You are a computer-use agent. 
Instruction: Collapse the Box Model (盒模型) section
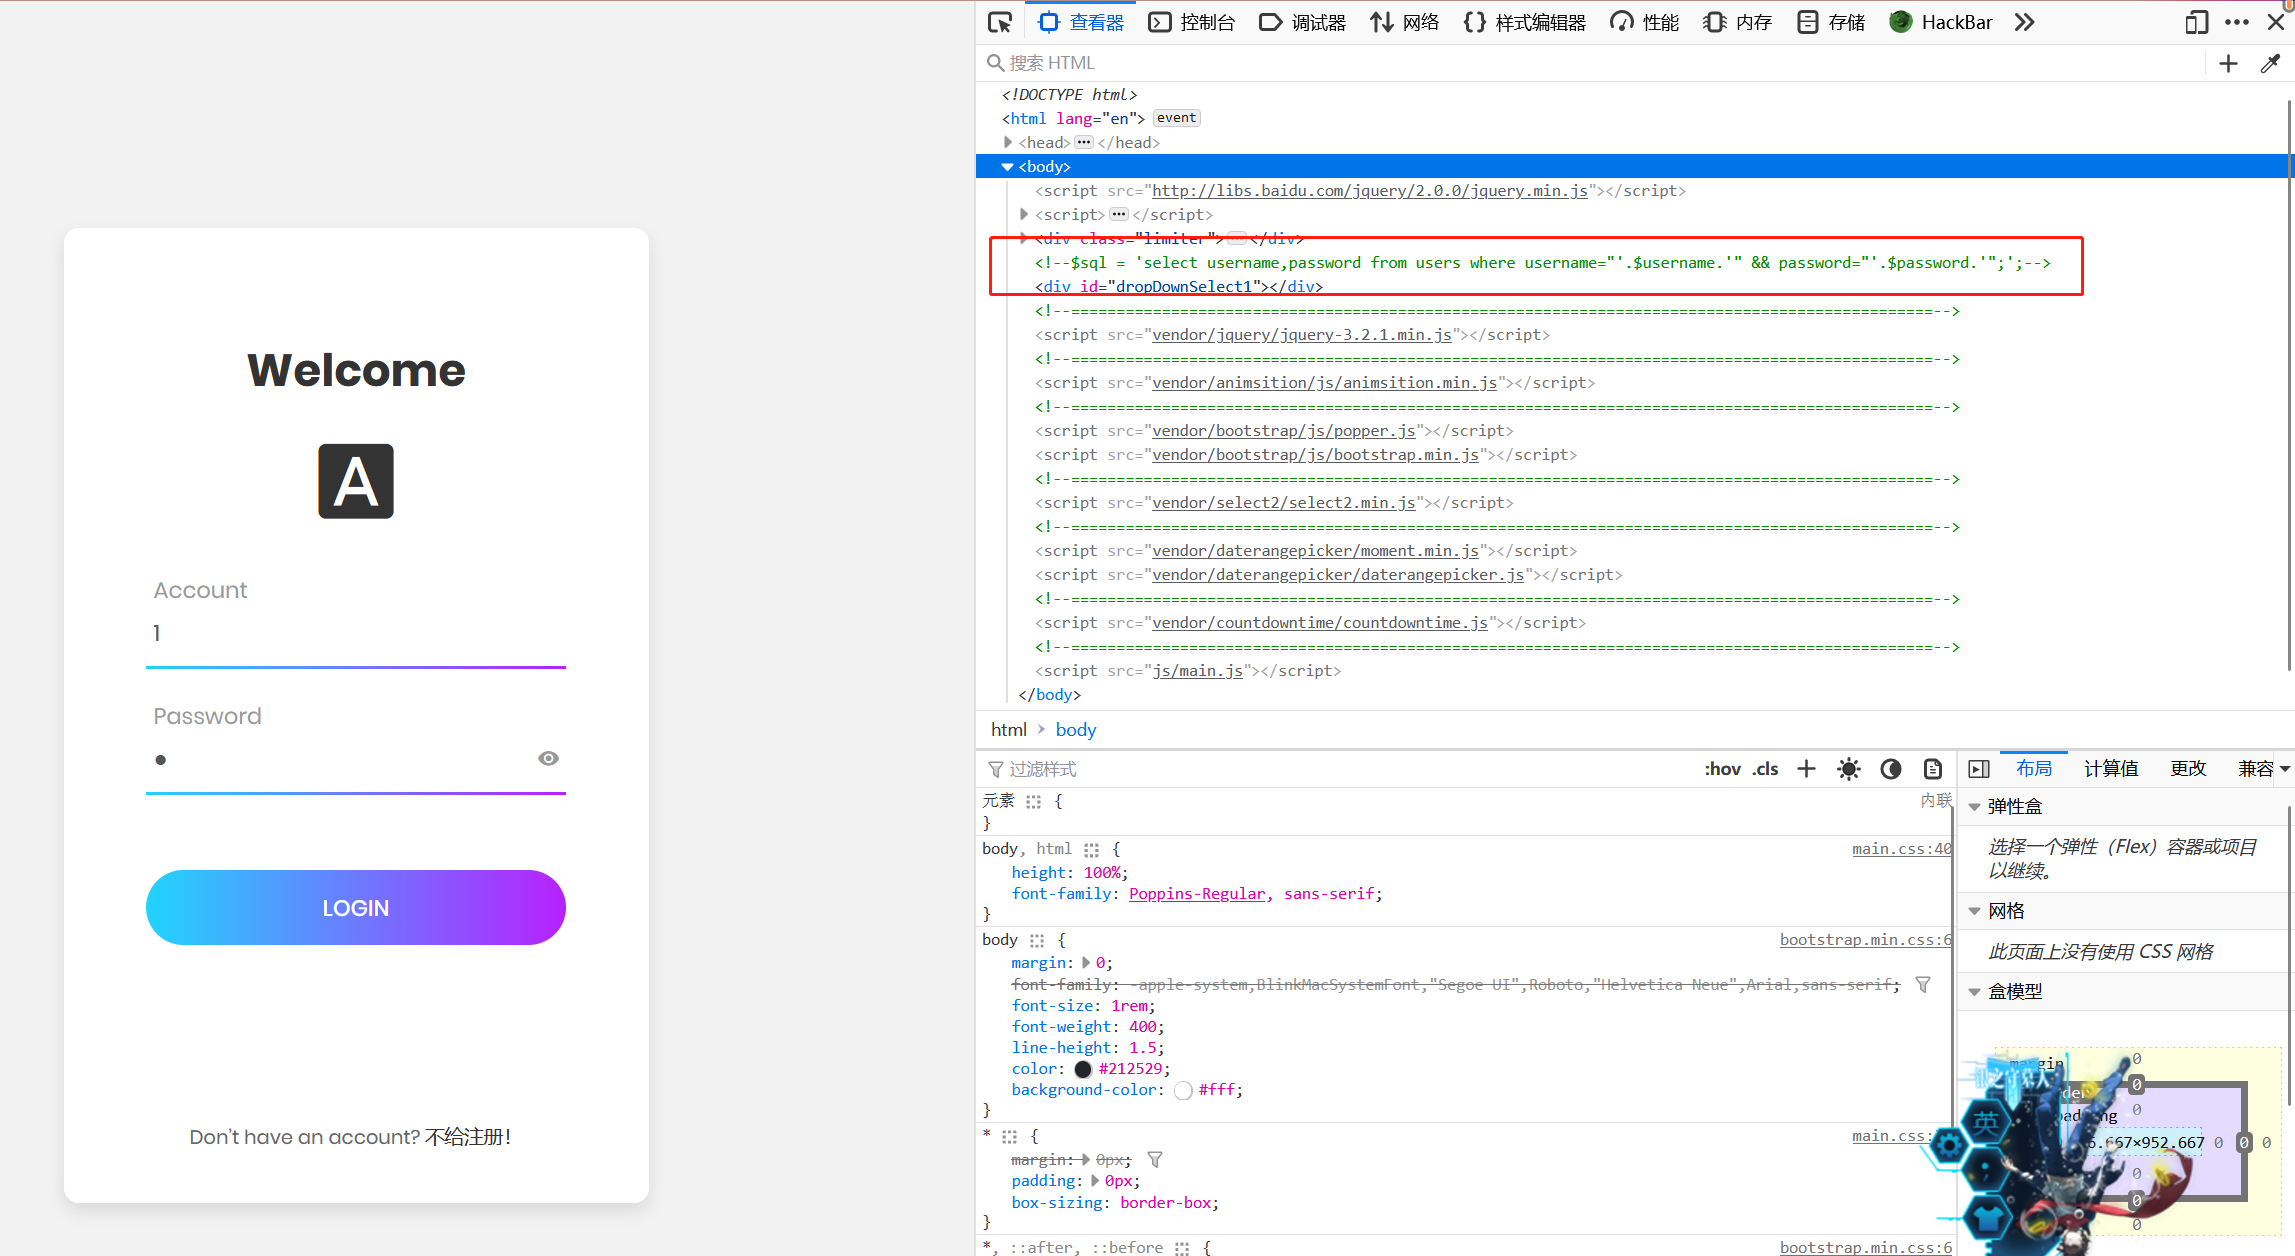pyautogui.click(x=1975, y=992)
